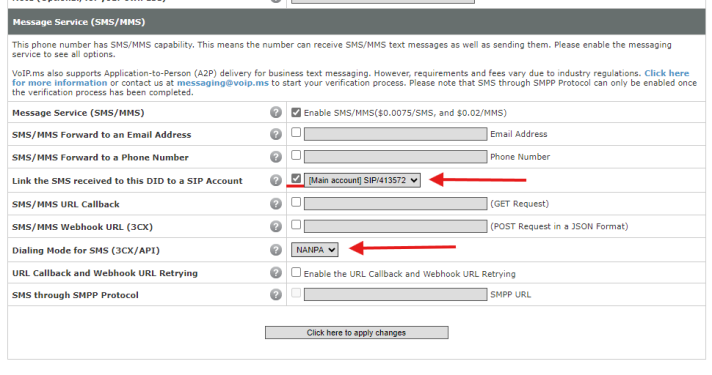Screen dimensions: 712x375
Task: Select the SMS/MMS Webhook URL (3CX) label
Action: coord(82,227)
